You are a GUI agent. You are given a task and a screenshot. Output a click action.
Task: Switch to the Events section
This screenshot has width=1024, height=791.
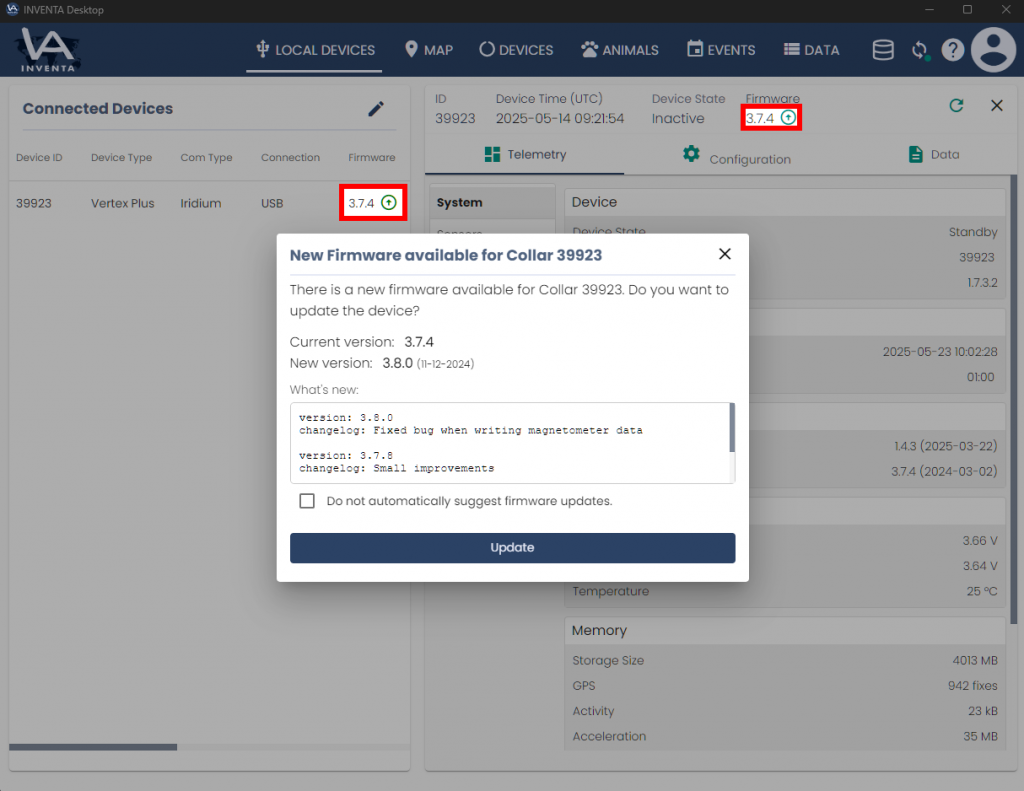click(x=721, y=50)
